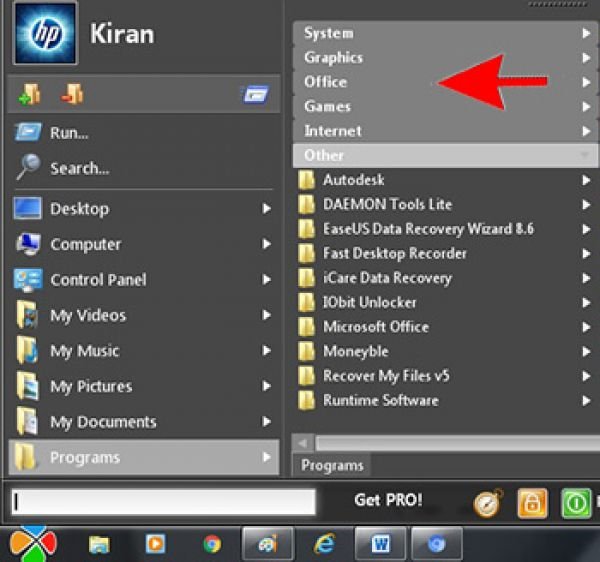Expand the Desktop submenu arrow
Image resolution: width=600 pixels, height=562 pixels.
coord(267,209)
